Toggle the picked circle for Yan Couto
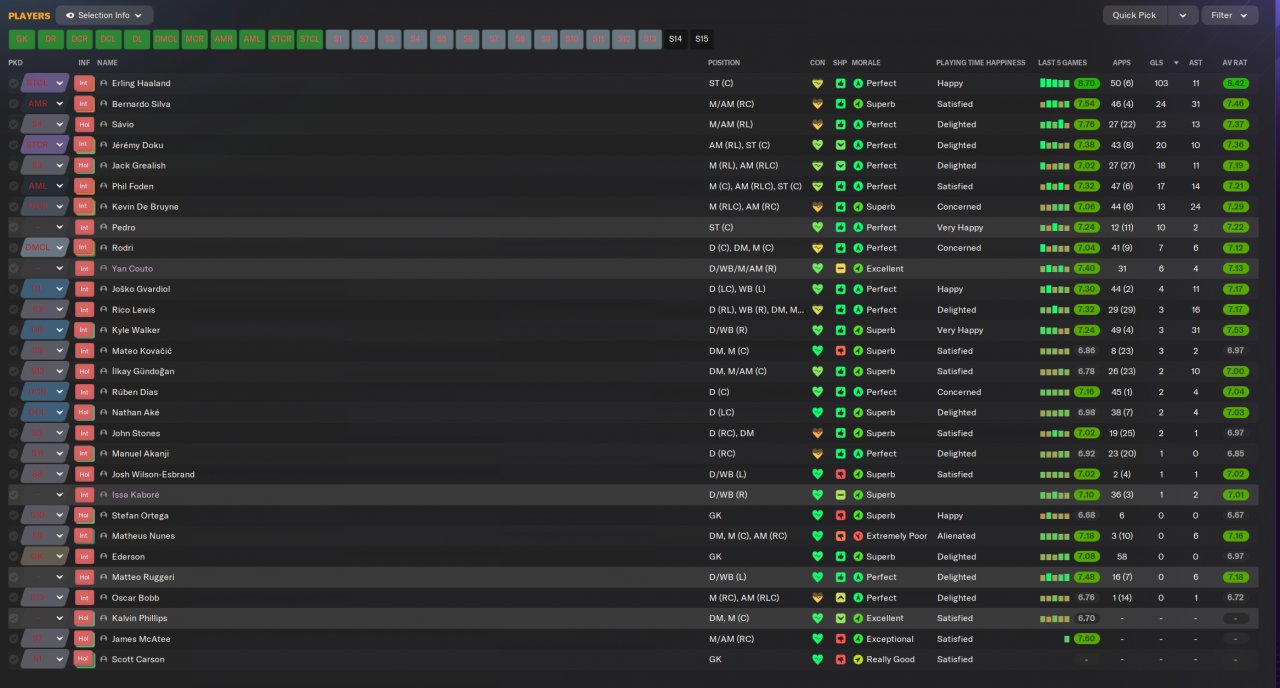 (x=14, y=268)
